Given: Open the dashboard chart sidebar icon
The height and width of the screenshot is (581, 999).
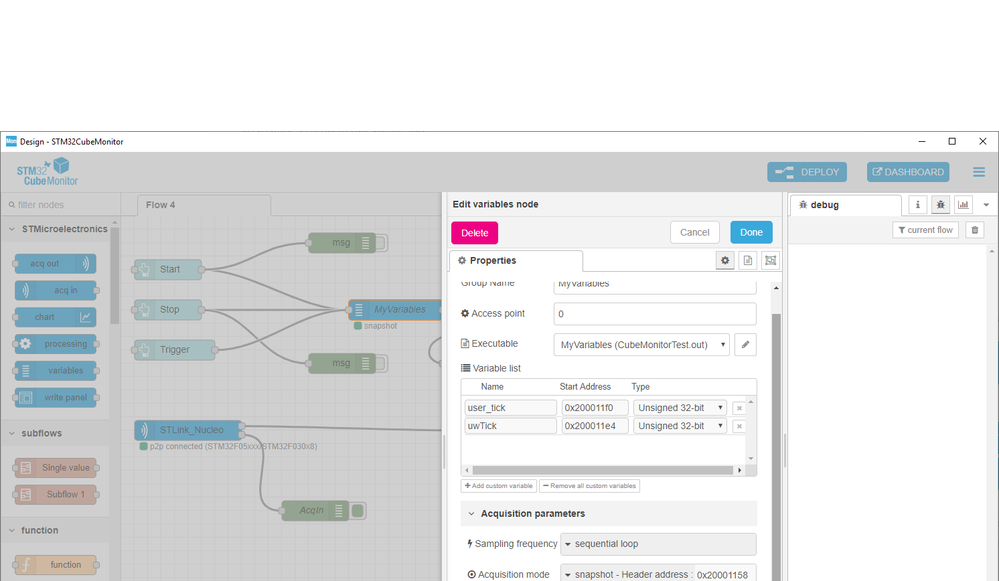Looking at the screenshot, I should pos(963,204).
